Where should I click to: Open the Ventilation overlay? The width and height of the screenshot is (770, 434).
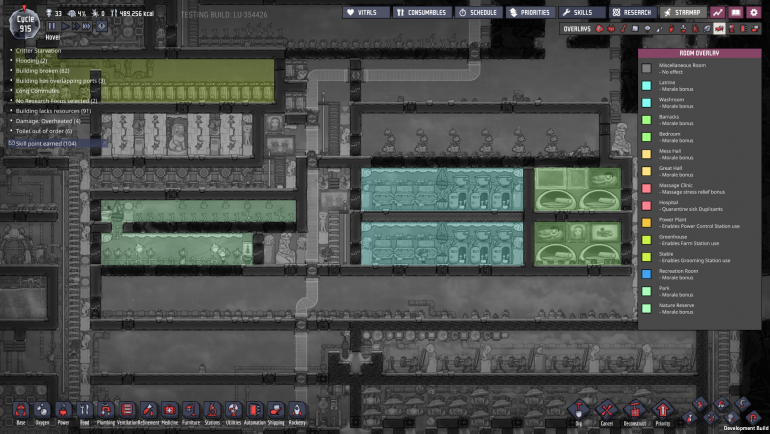671,28
